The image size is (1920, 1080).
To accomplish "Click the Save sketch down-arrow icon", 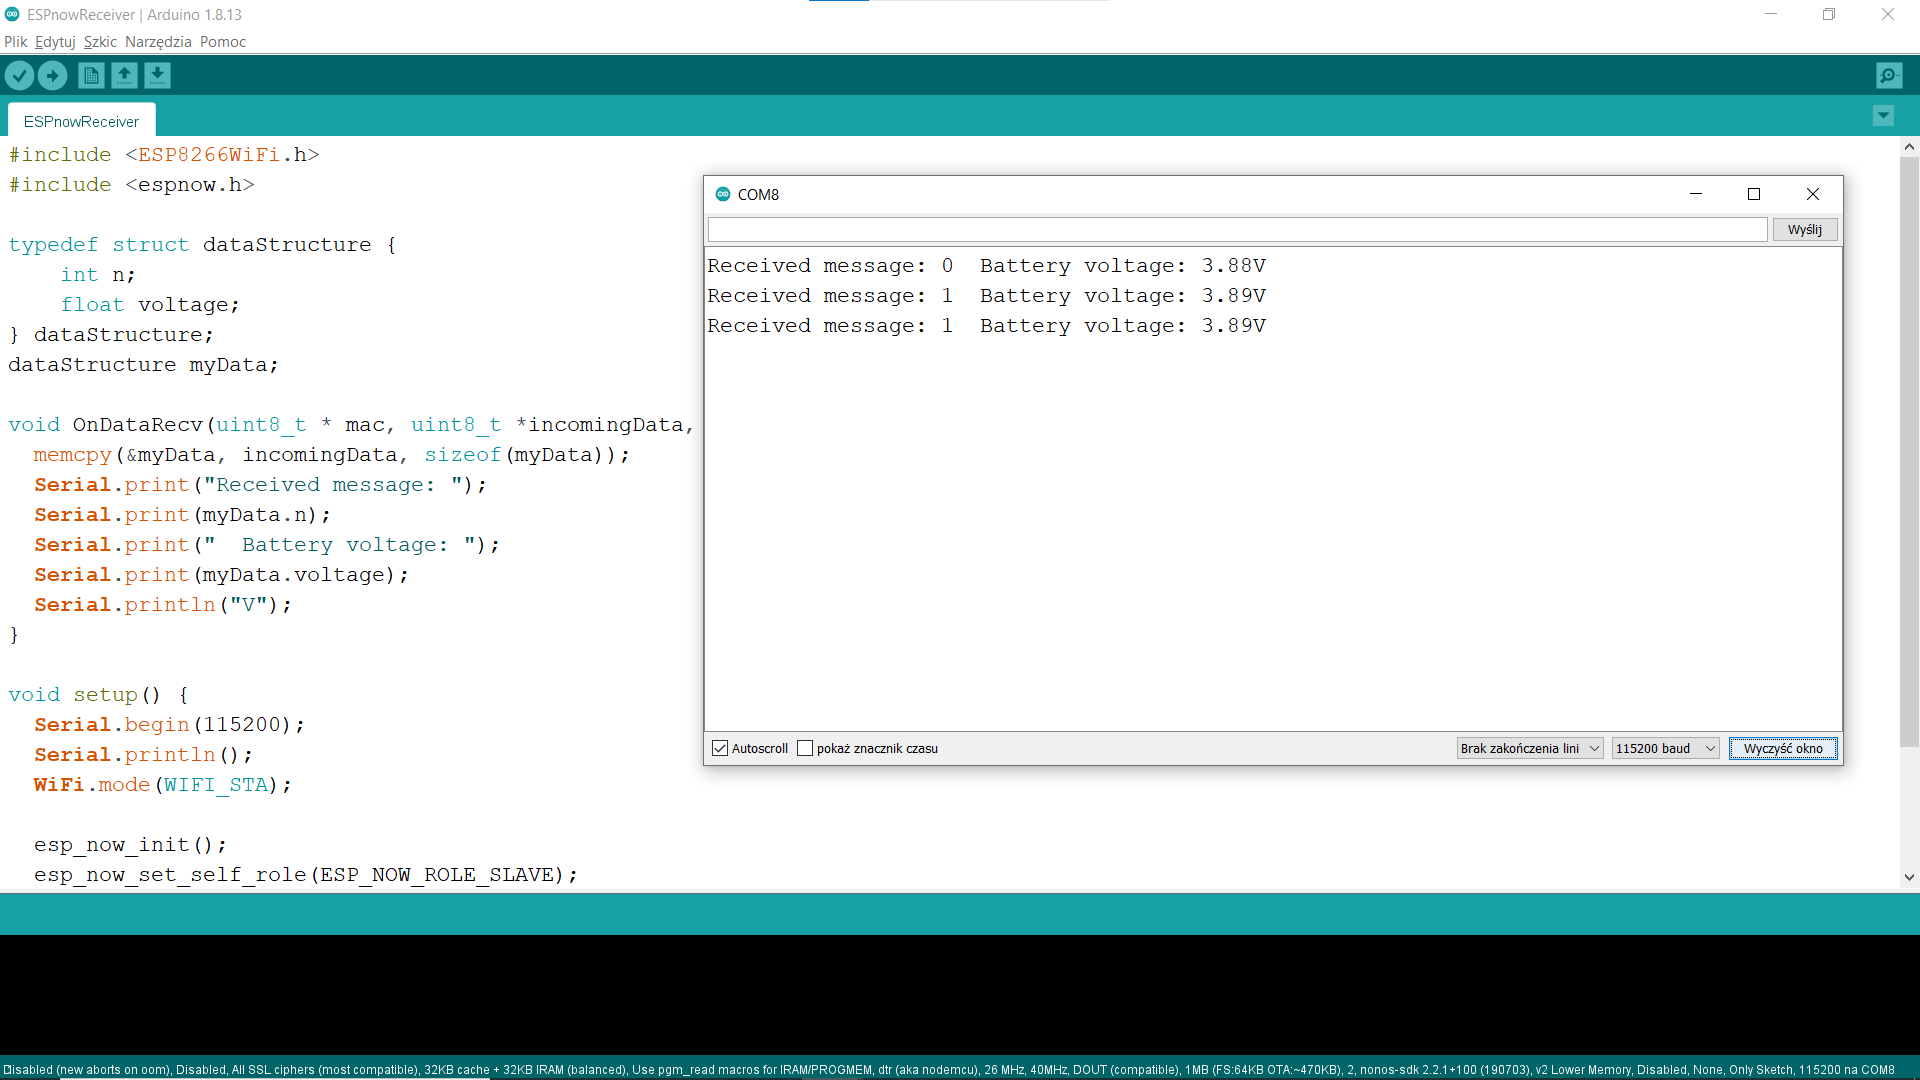I will (157, 75).
